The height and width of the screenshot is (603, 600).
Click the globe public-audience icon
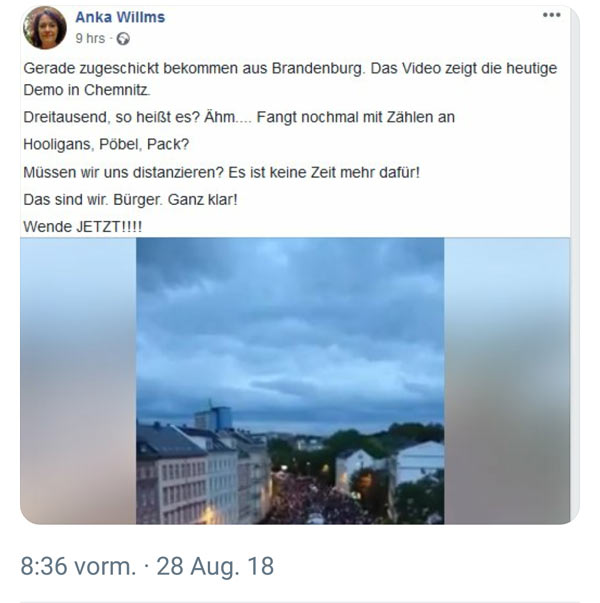pyautogui.click(x=123, y=39)
